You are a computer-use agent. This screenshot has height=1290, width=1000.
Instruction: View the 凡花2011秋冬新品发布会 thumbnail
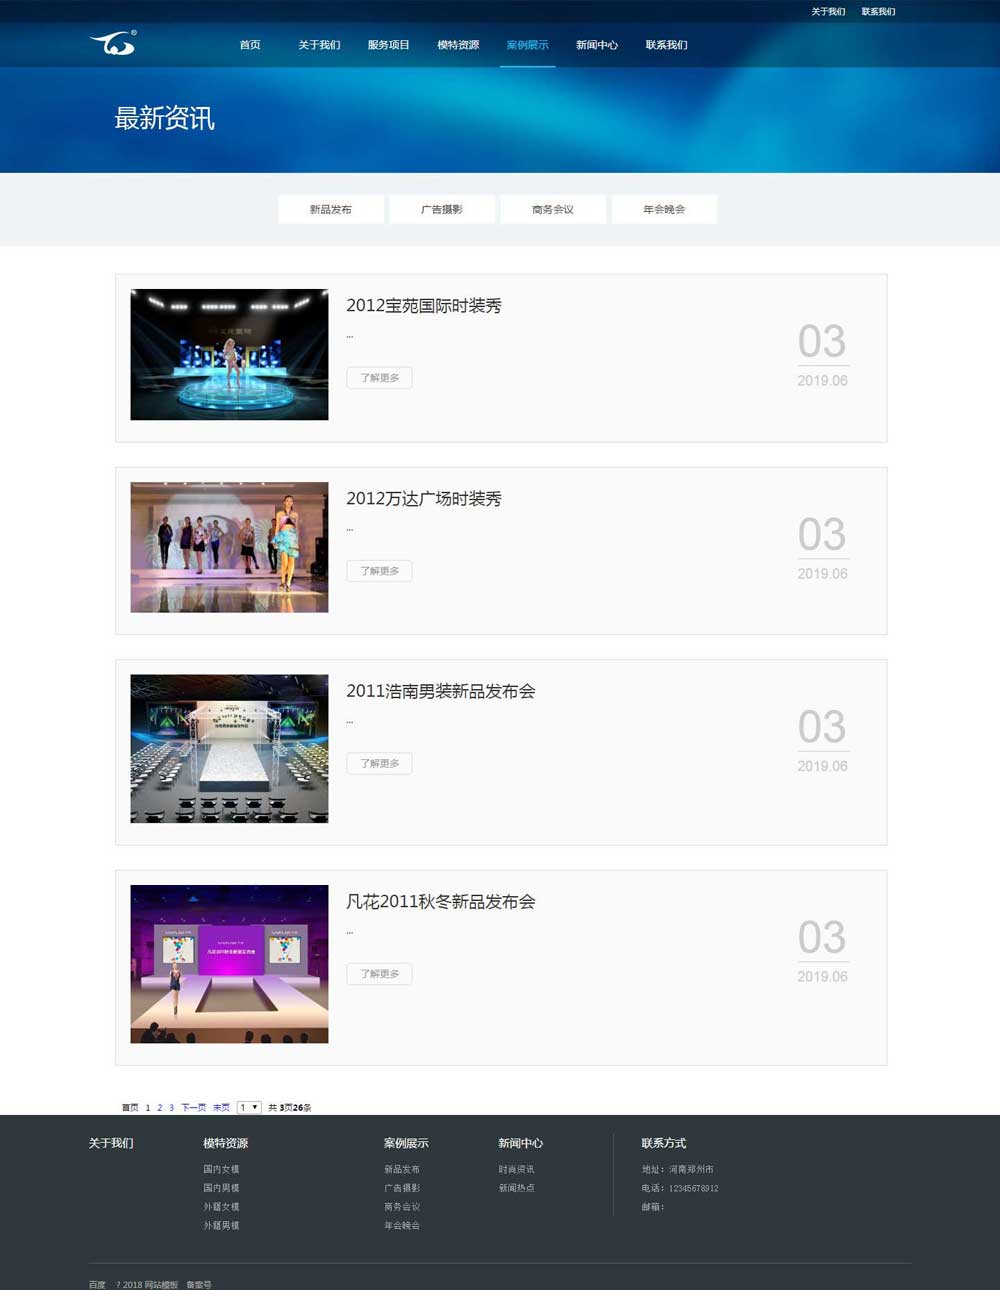coord(229,964)
